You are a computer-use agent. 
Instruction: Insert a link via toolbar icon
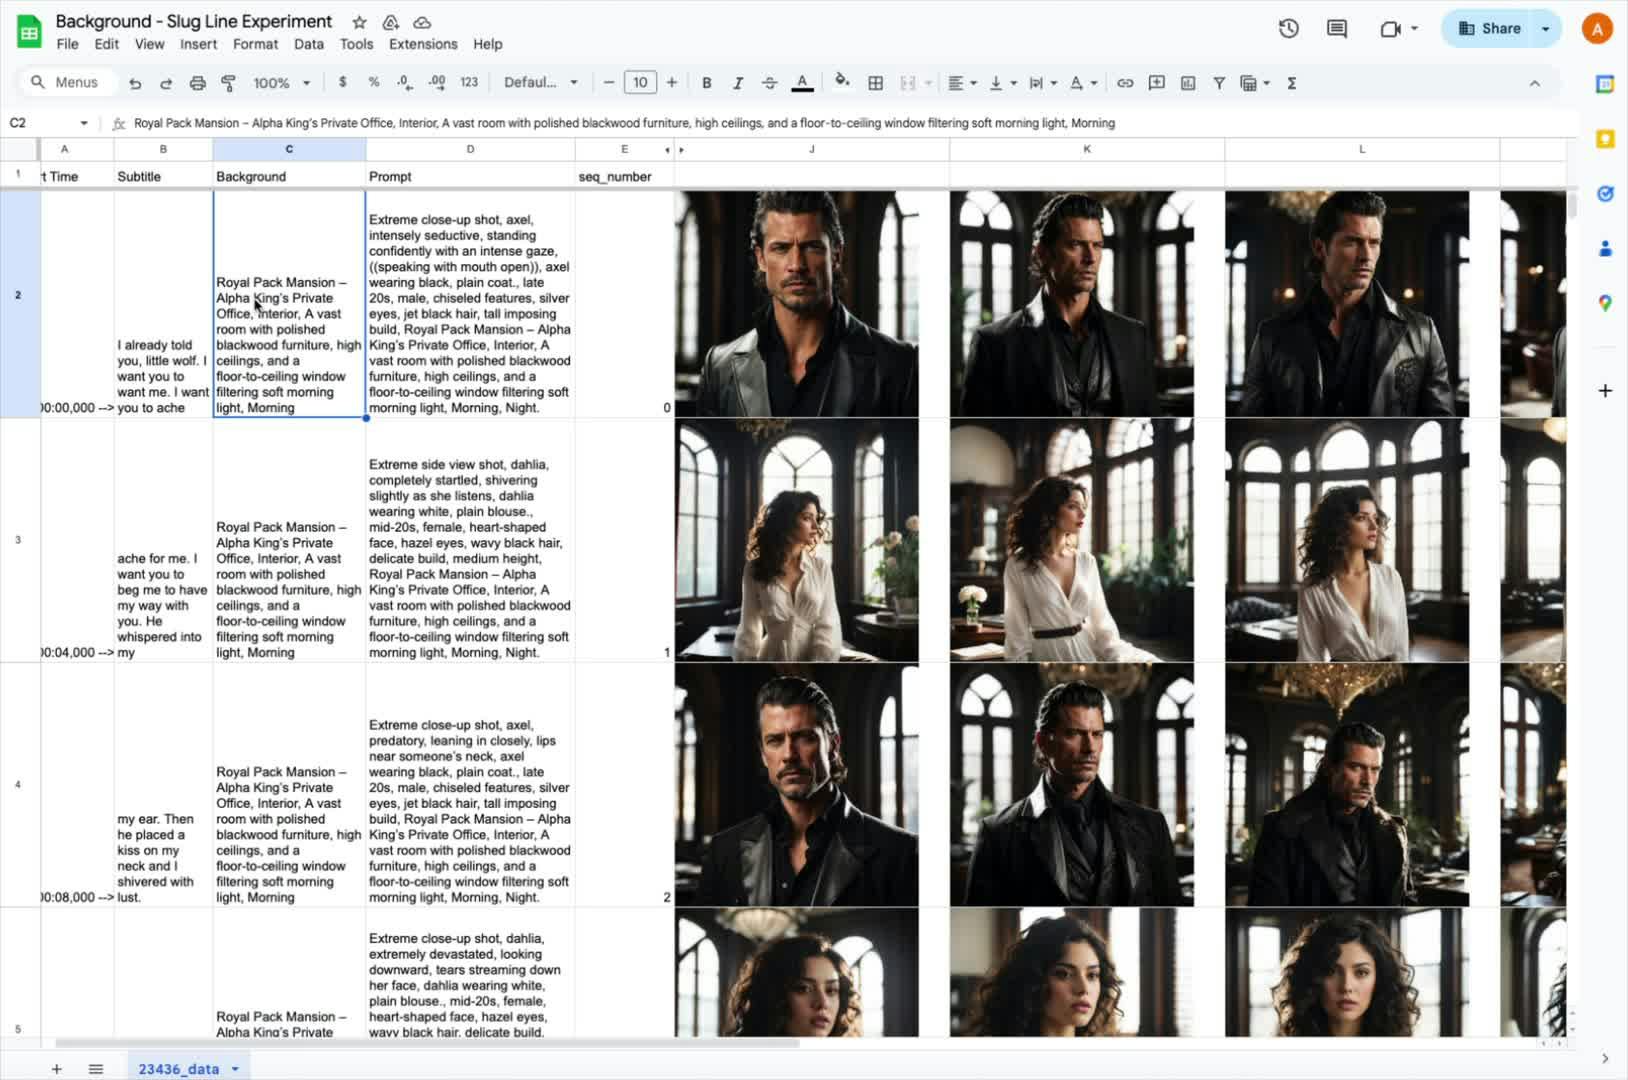(1125, 83)
